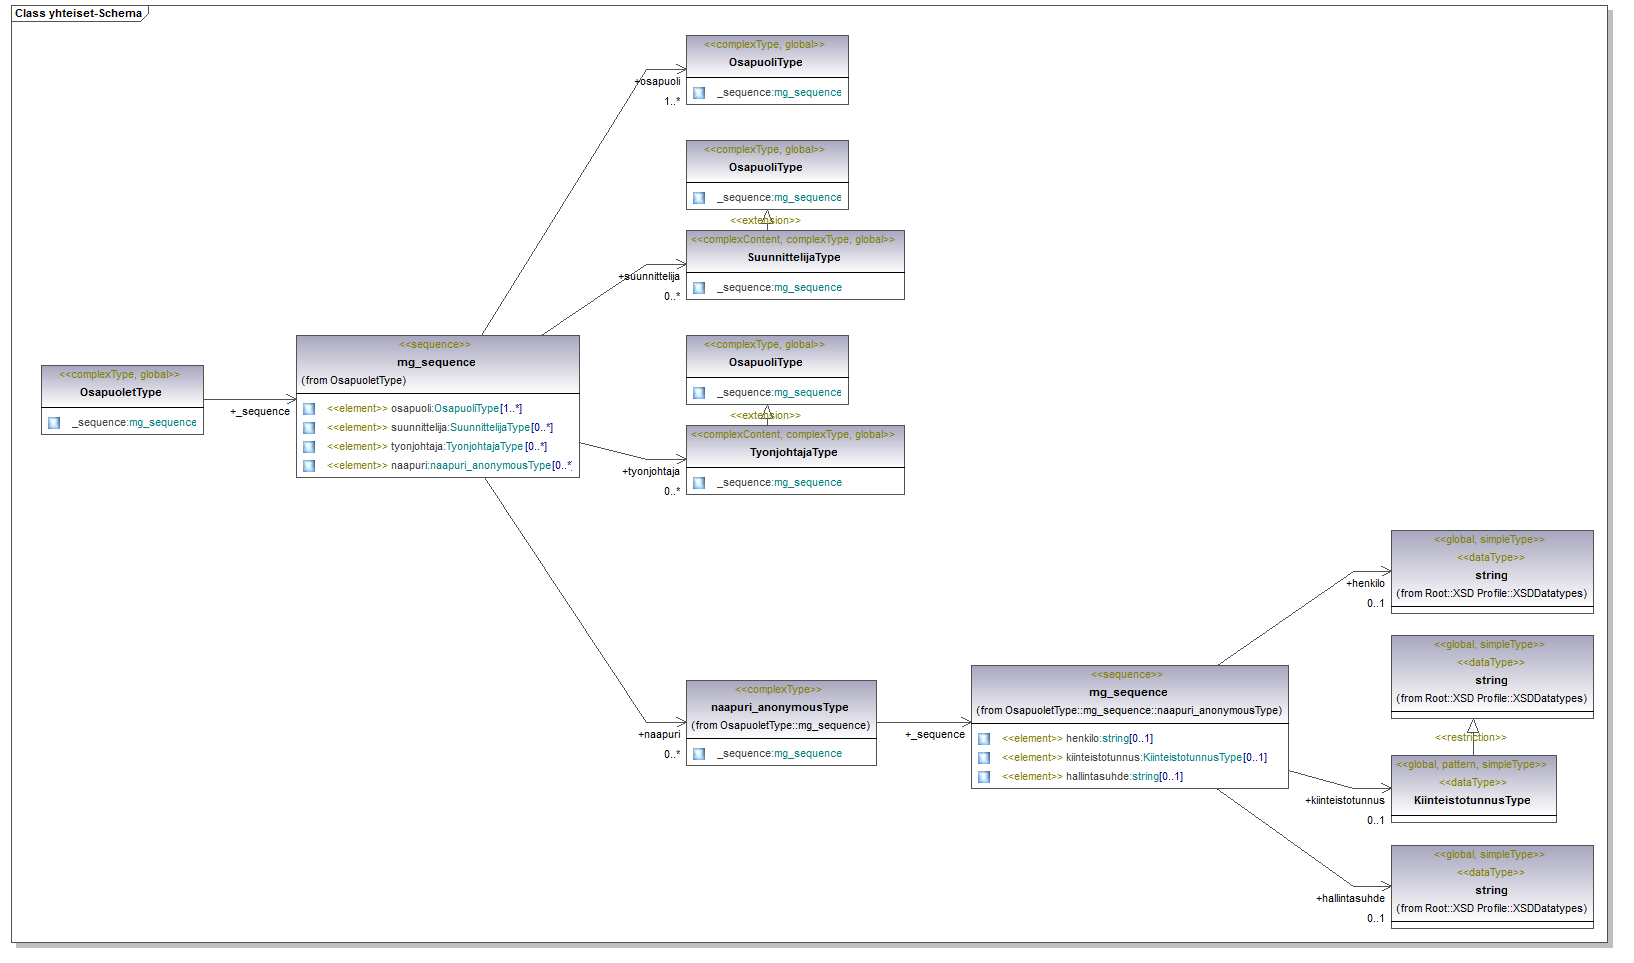This screenshot has height=963, width=1634.
Task: Select the +naapuri association end label
Action: (x=659, y=734)
